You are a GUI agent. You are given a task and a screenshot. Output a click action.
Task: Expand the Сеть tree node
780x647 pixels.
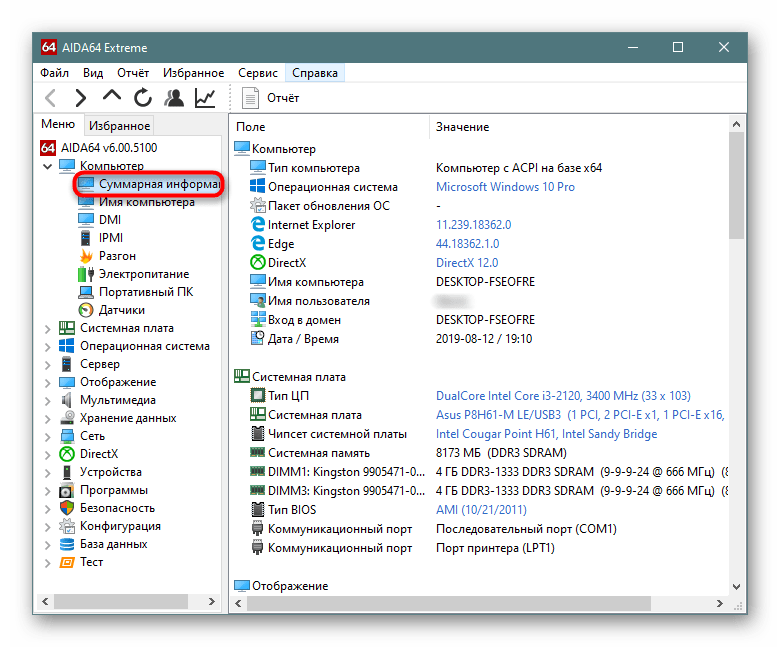47,436
